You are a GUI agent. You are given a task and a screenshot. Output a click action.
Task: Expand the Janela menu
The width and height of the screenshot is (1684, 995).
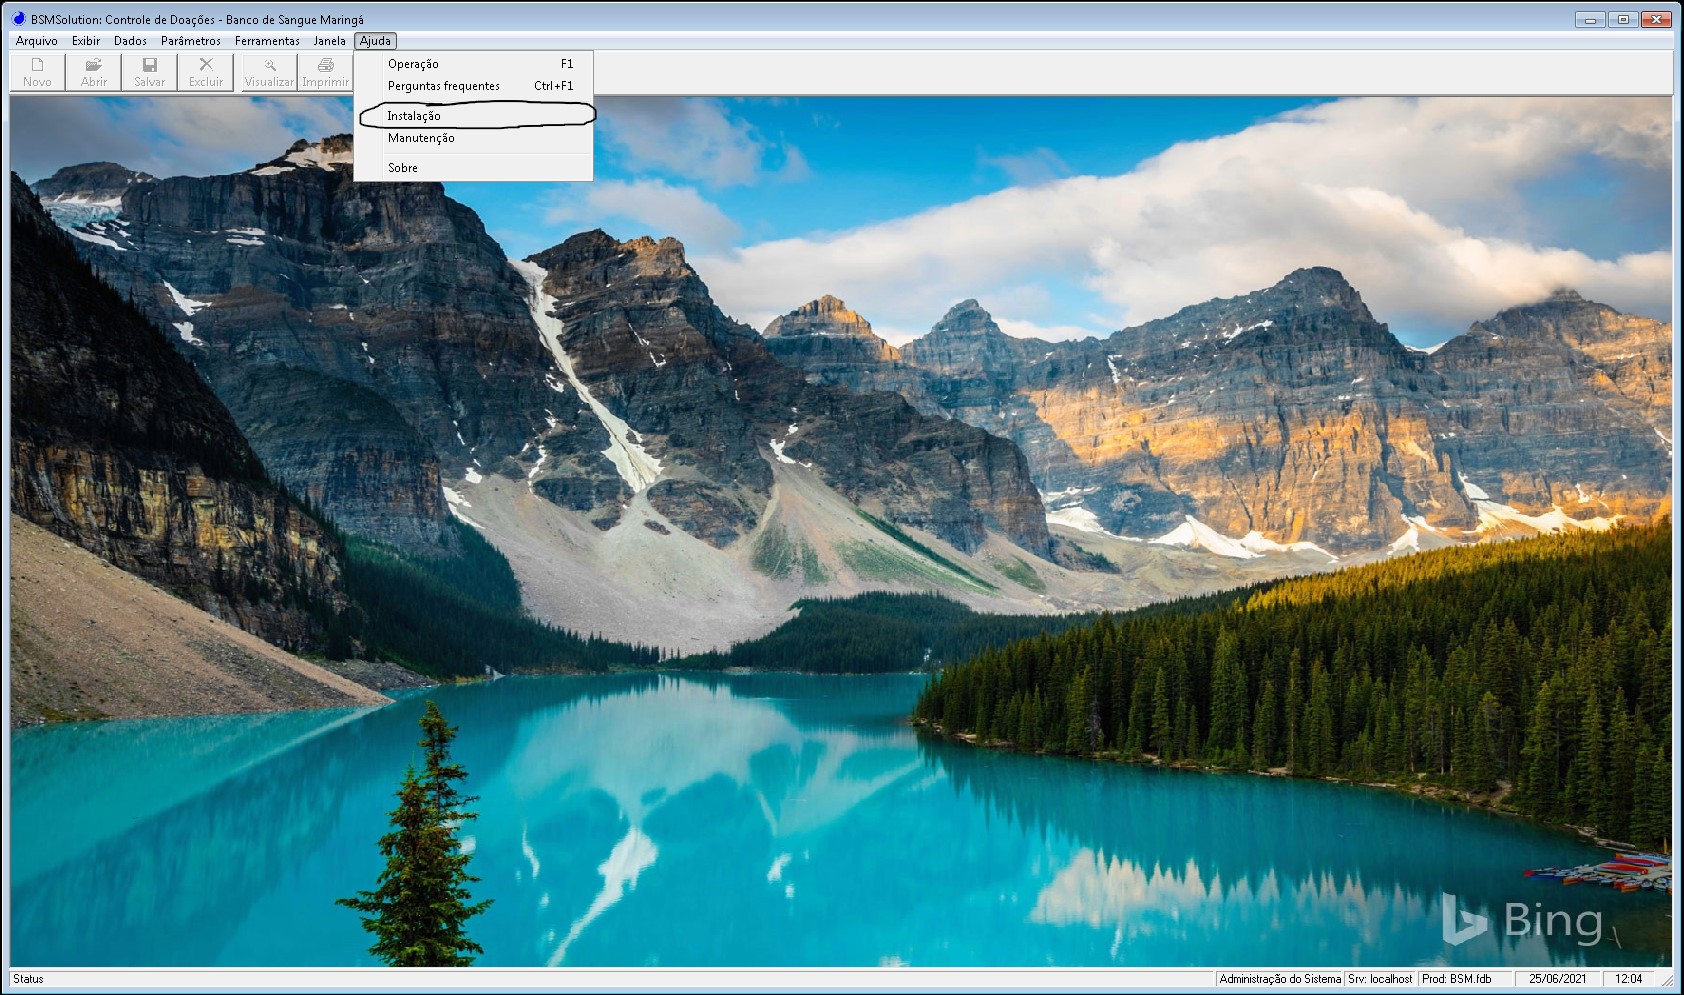pyautogui.click(x=329, y=41)
